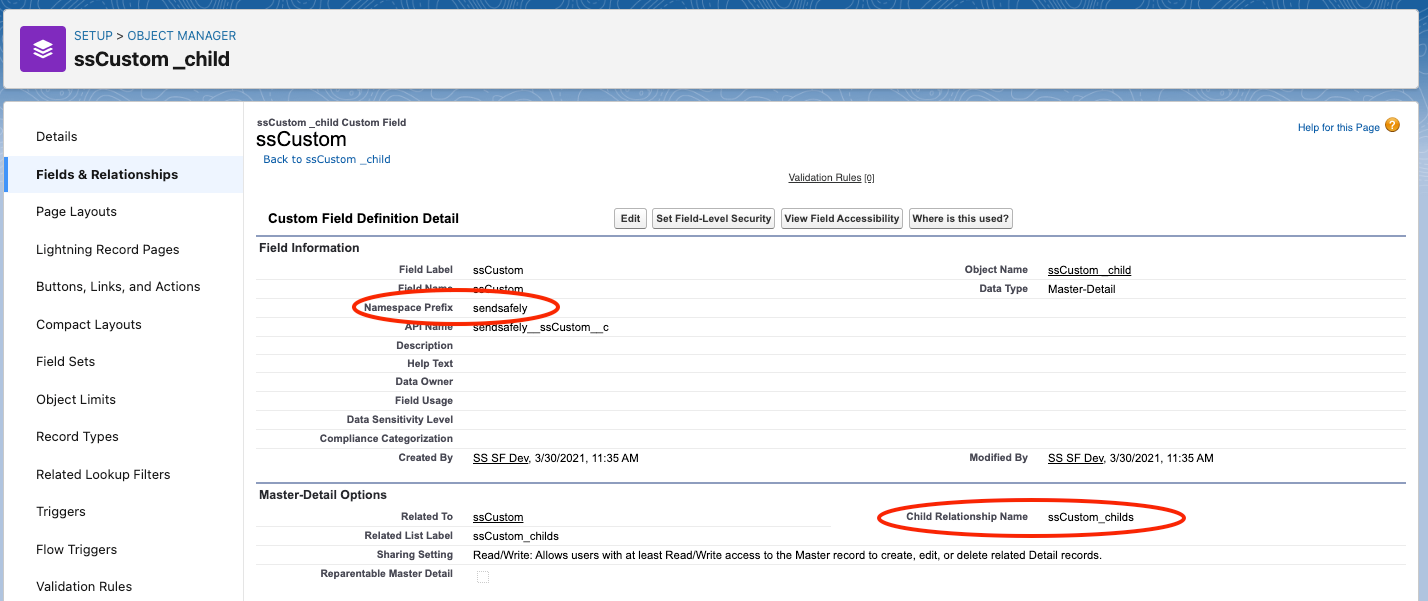Click OBJECT MANAGER breadcrumb link

[182, 36]
